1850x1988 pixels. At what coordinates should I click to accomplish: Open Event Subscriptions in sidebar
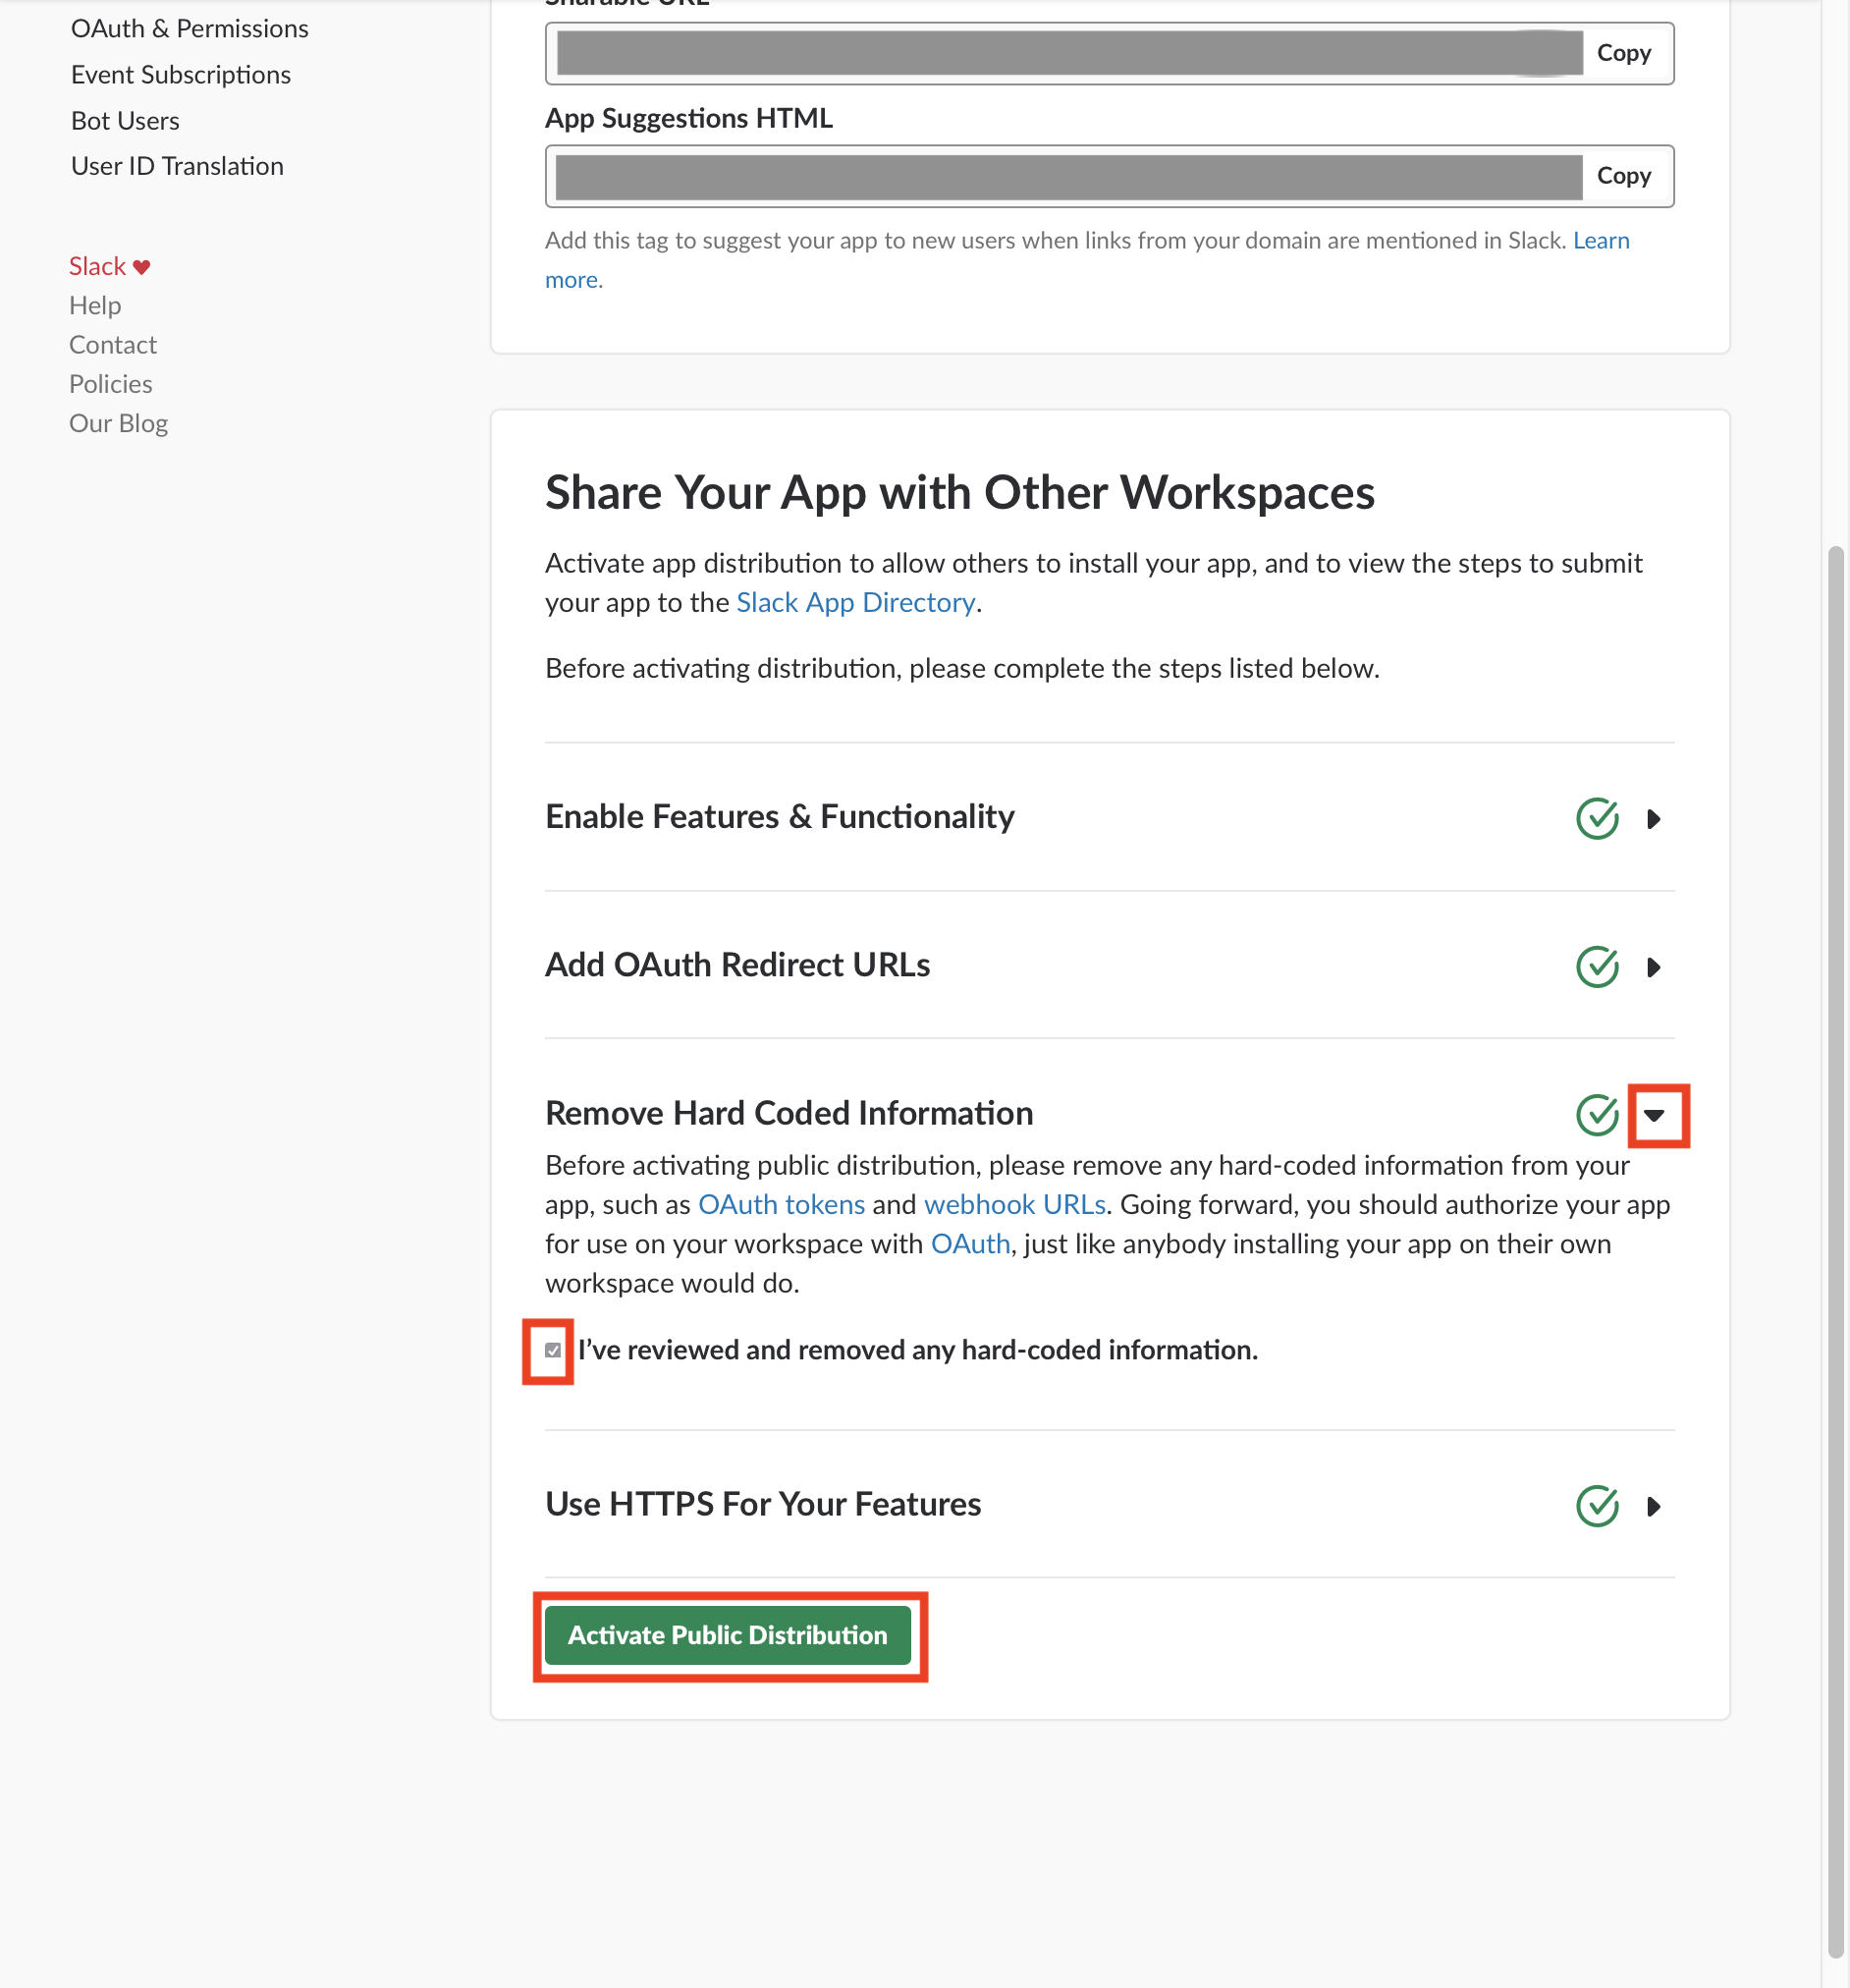[x=181, y=75]
